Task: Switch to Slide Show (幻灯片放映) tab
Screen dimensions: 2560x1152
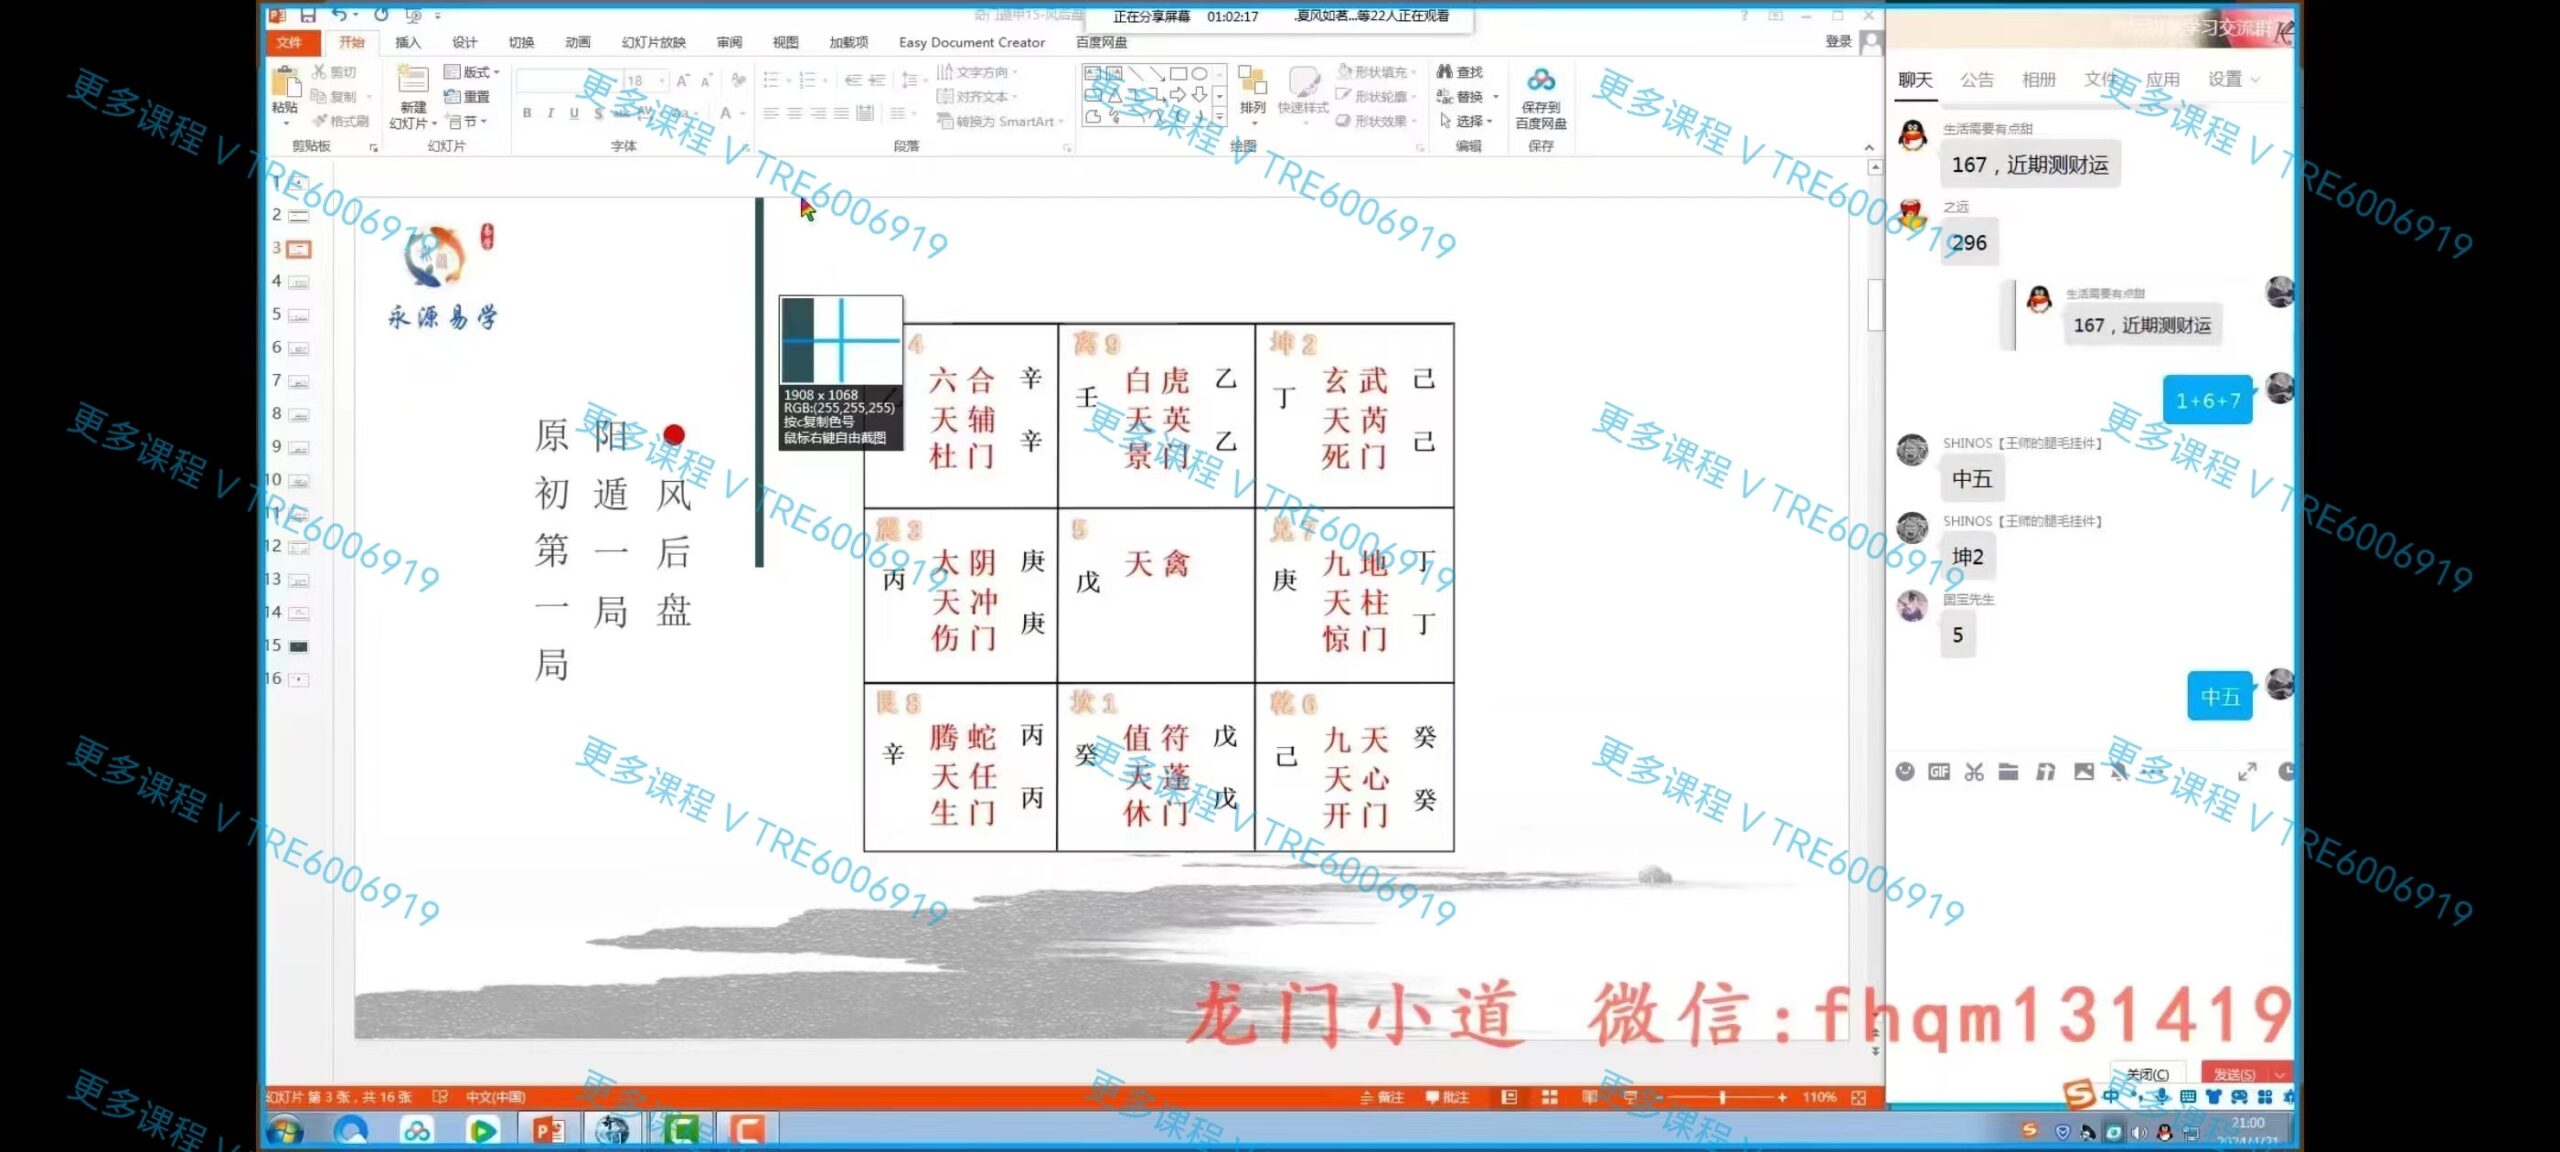Action: pyautogui.click(x=653, y=42)
